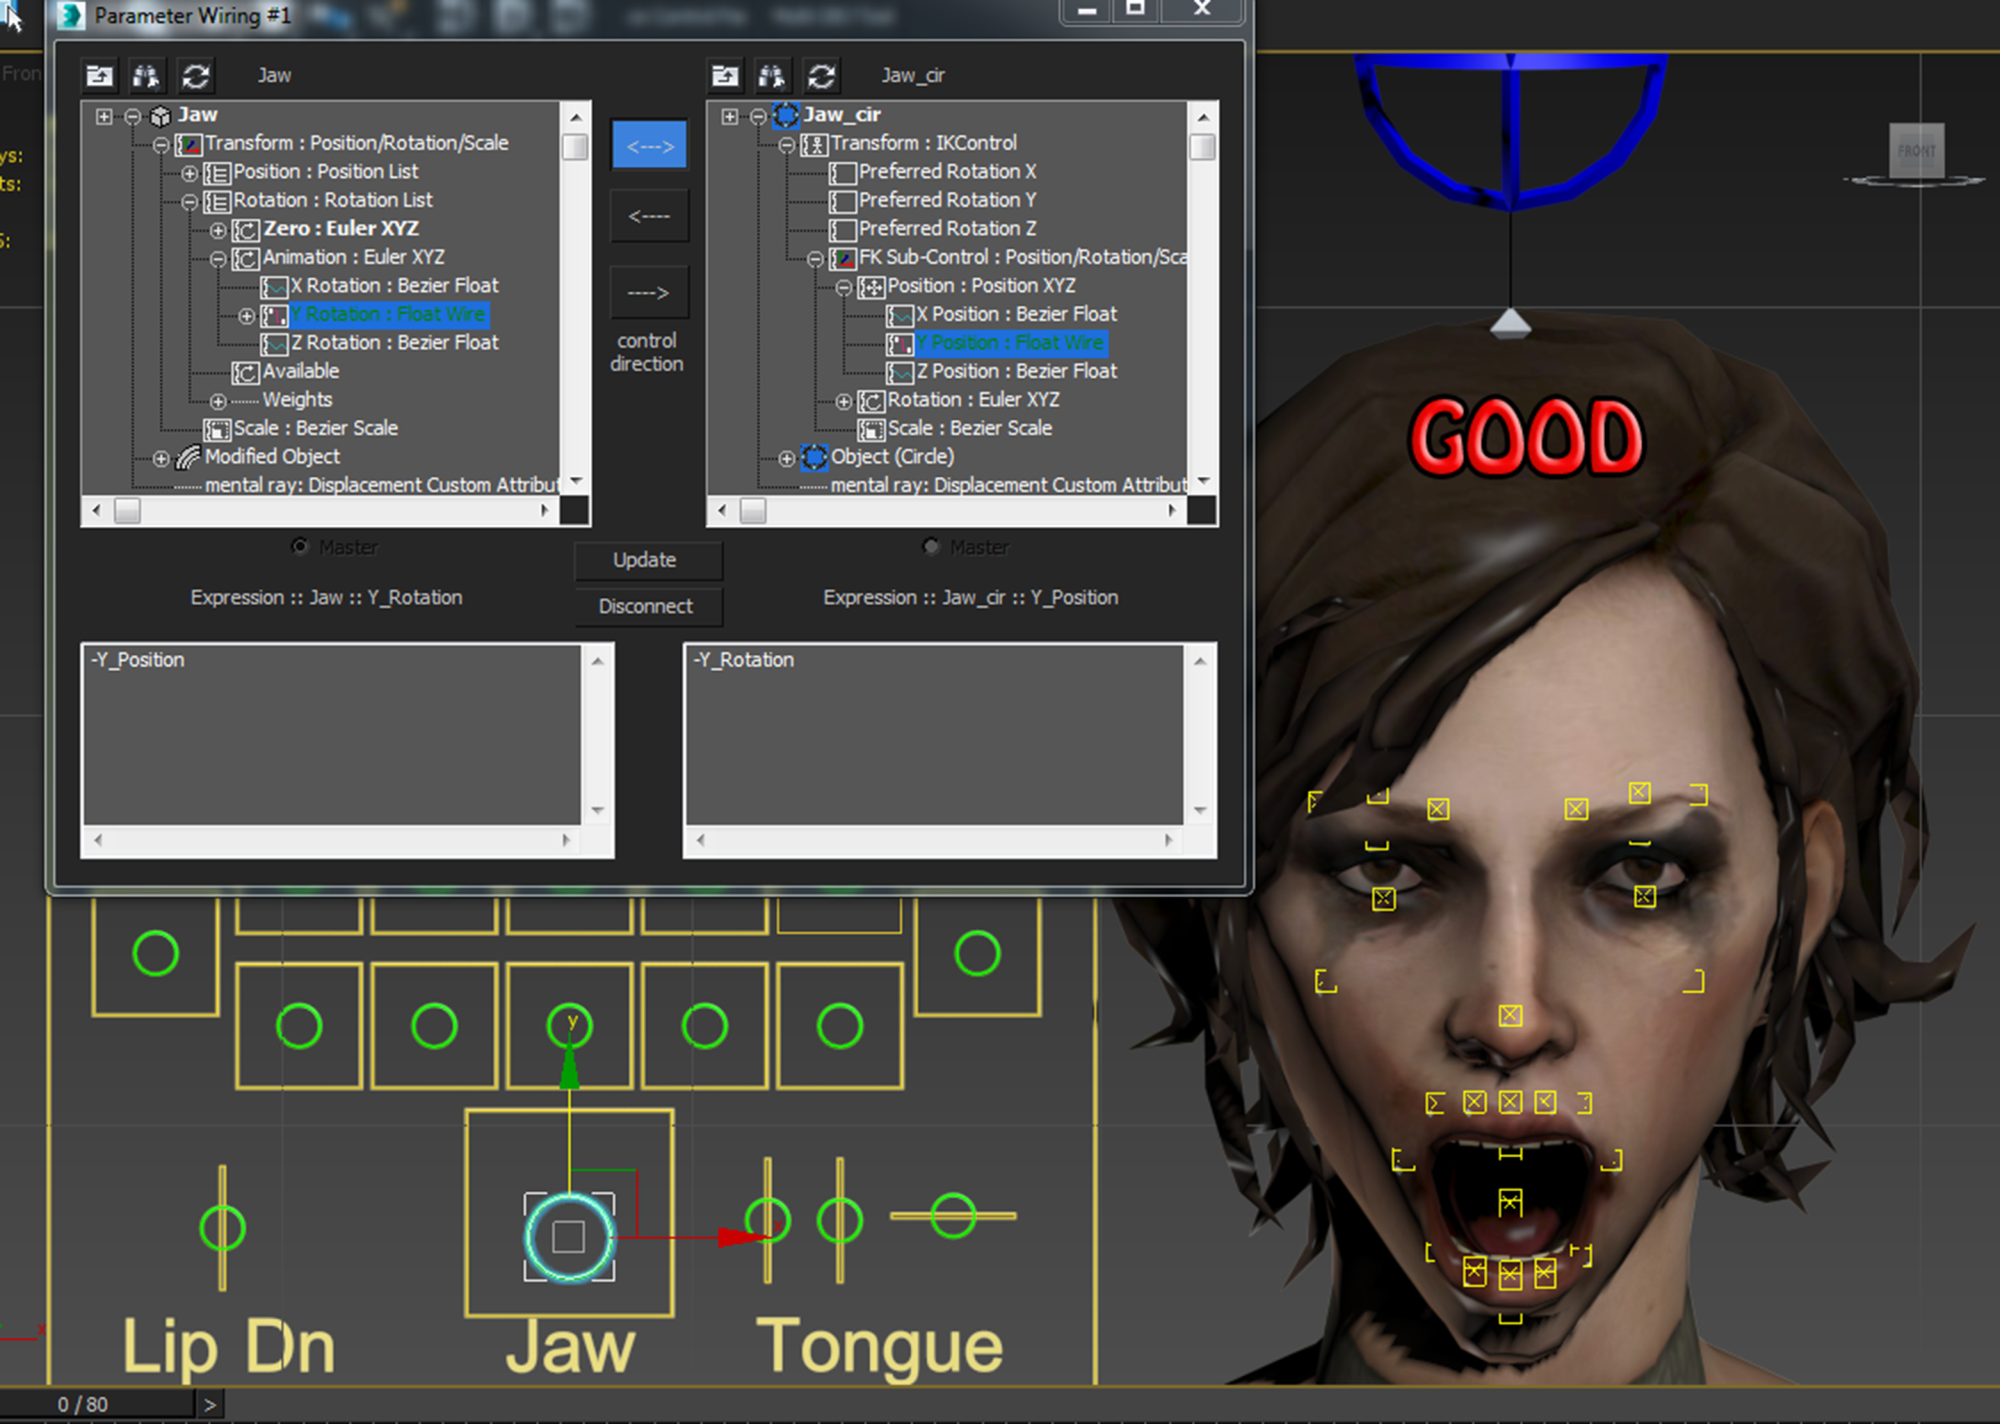This screenshot has height=1424, width=2000.
Task: Expand the Weights node
Action: (x=218, y=401)
